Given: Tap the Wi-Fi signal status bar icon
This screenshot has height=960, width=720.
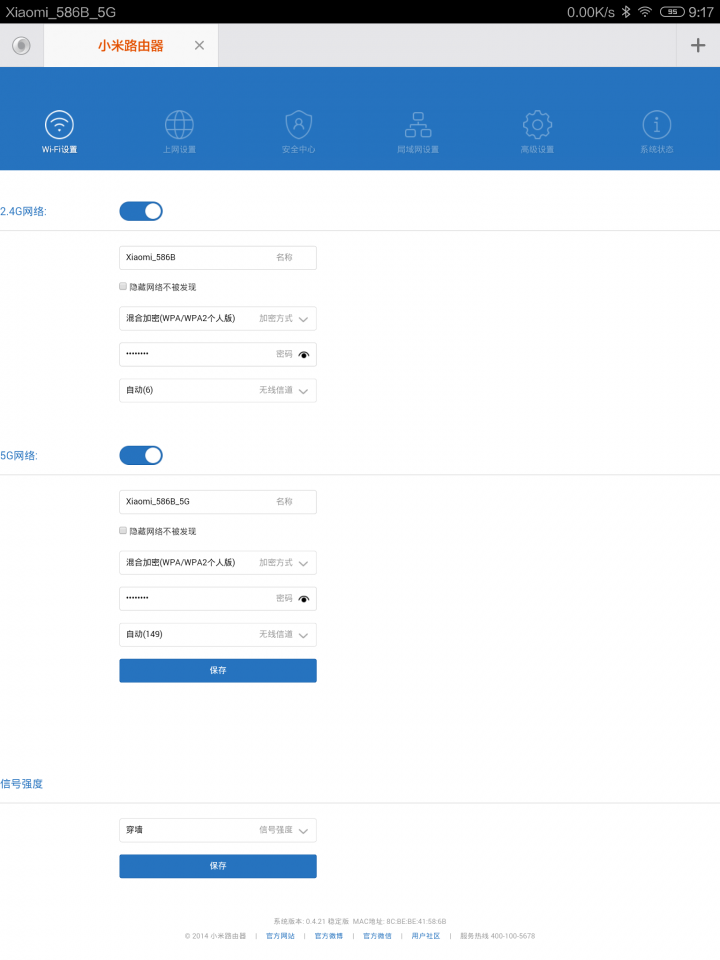Looking at the screenshot, I should pos(645,12).
